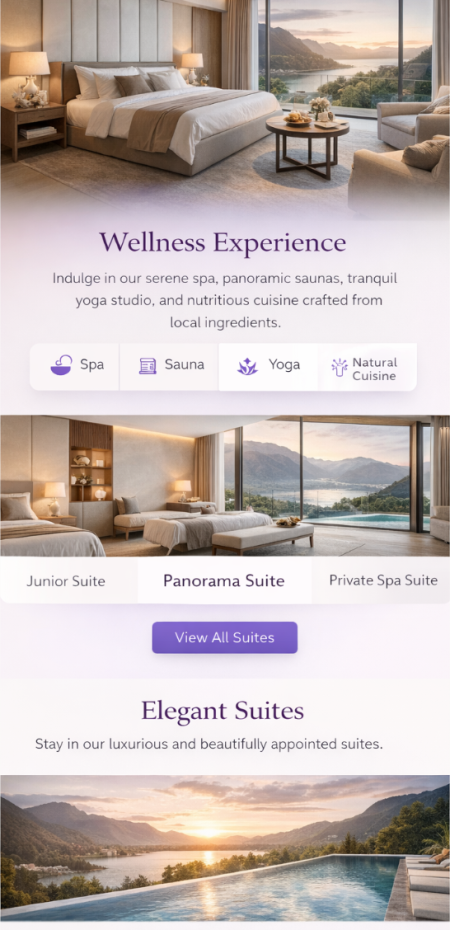This screenshot has height=930, width=450.
Task: Open the Panorama Suite room photo
Action: pyautogui.click(x=225, y=486)
